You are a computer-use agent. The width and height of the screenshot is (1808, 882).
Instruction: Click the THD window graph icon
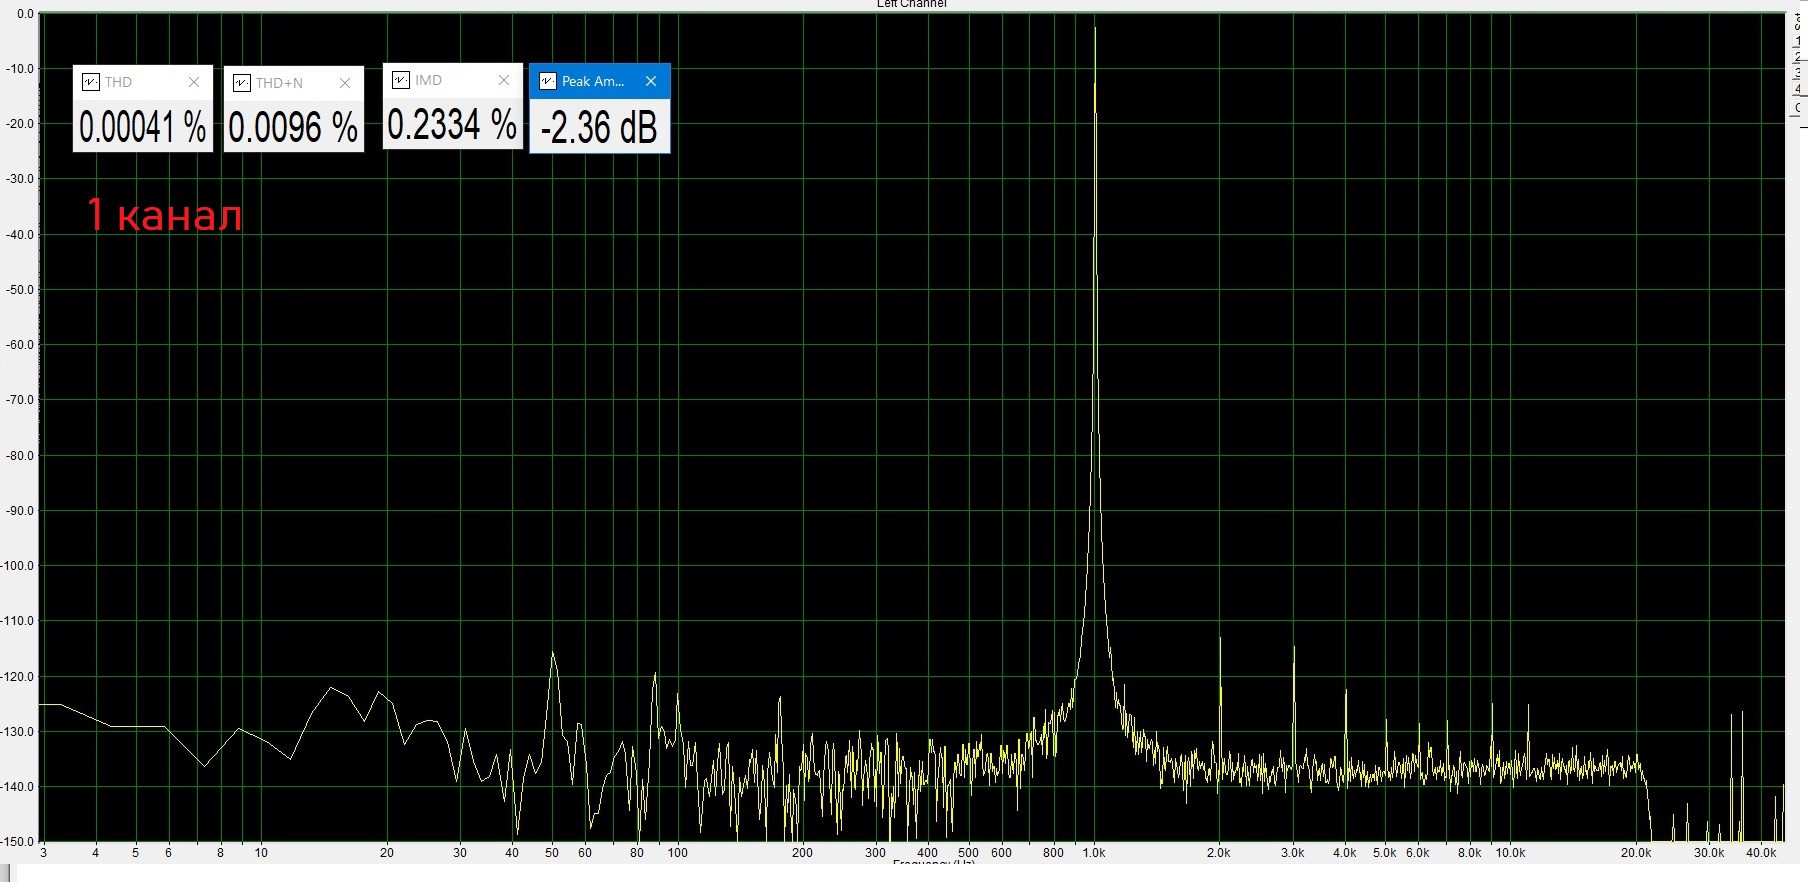[x=90, y=82]
